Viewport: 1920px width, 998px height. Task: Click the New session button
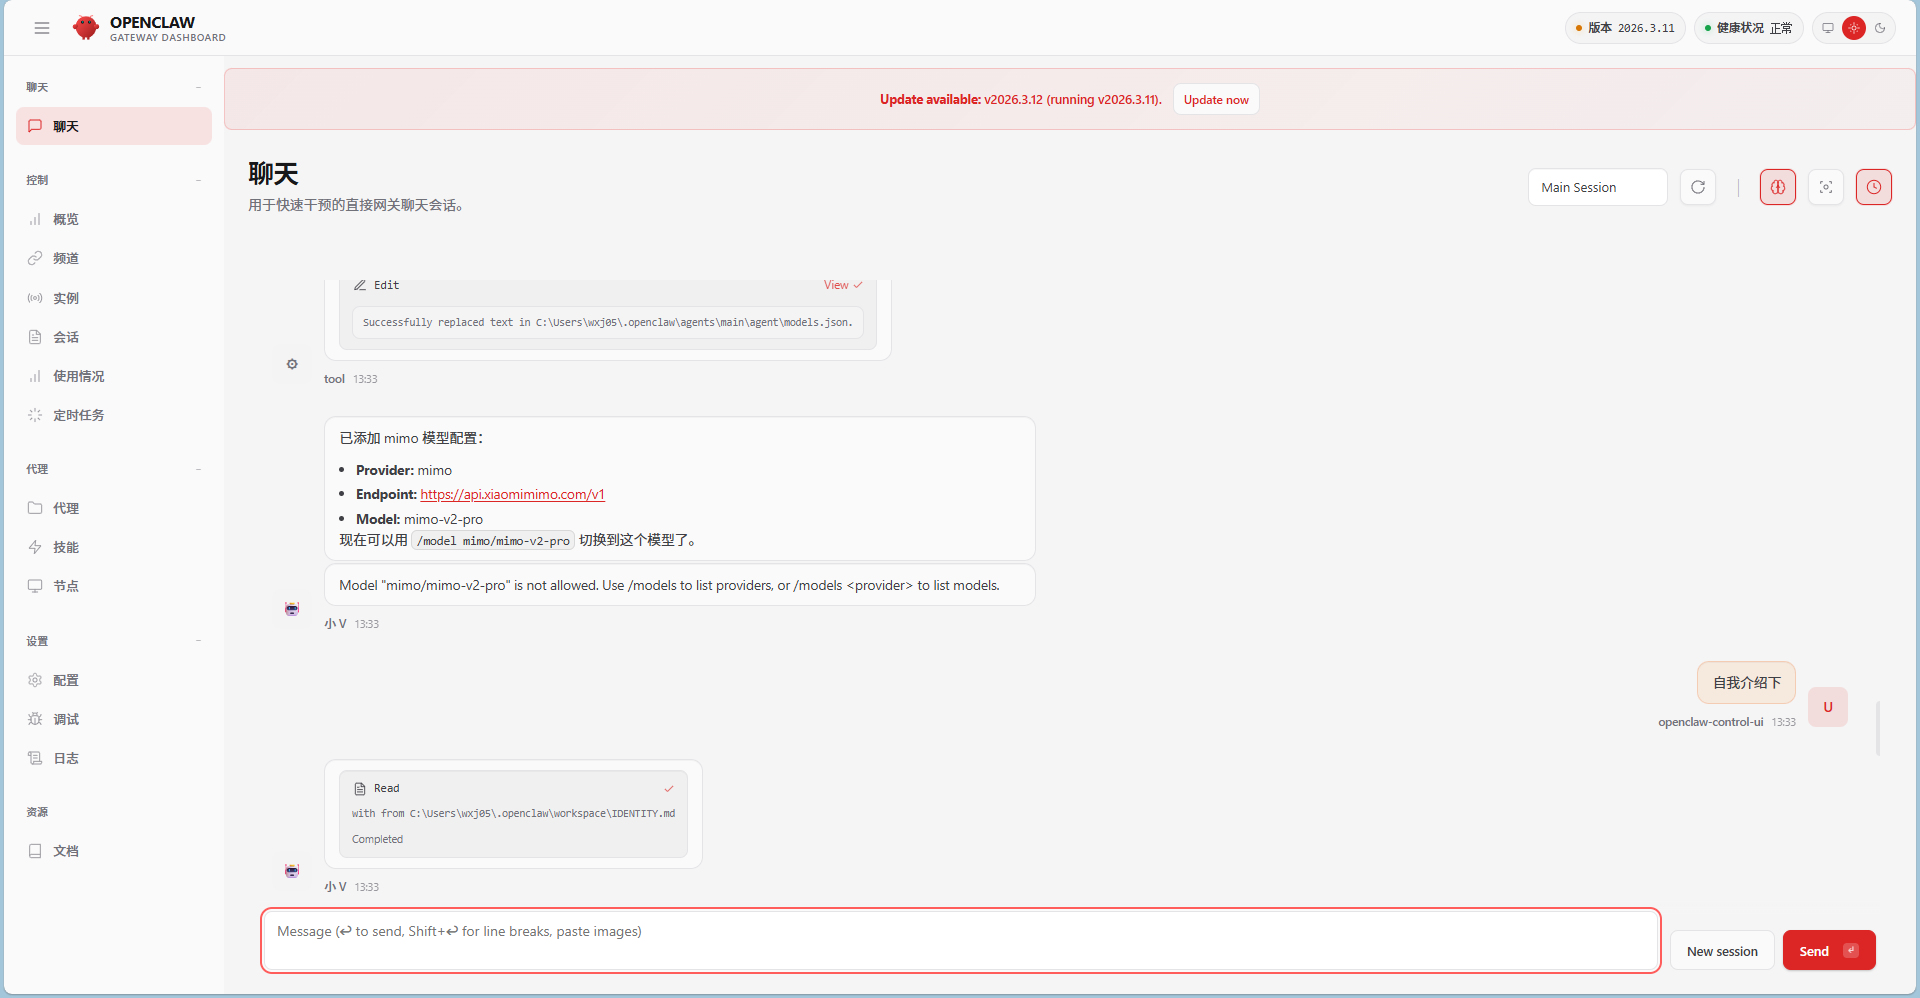pyautogui.click(x=1722, y=951)
